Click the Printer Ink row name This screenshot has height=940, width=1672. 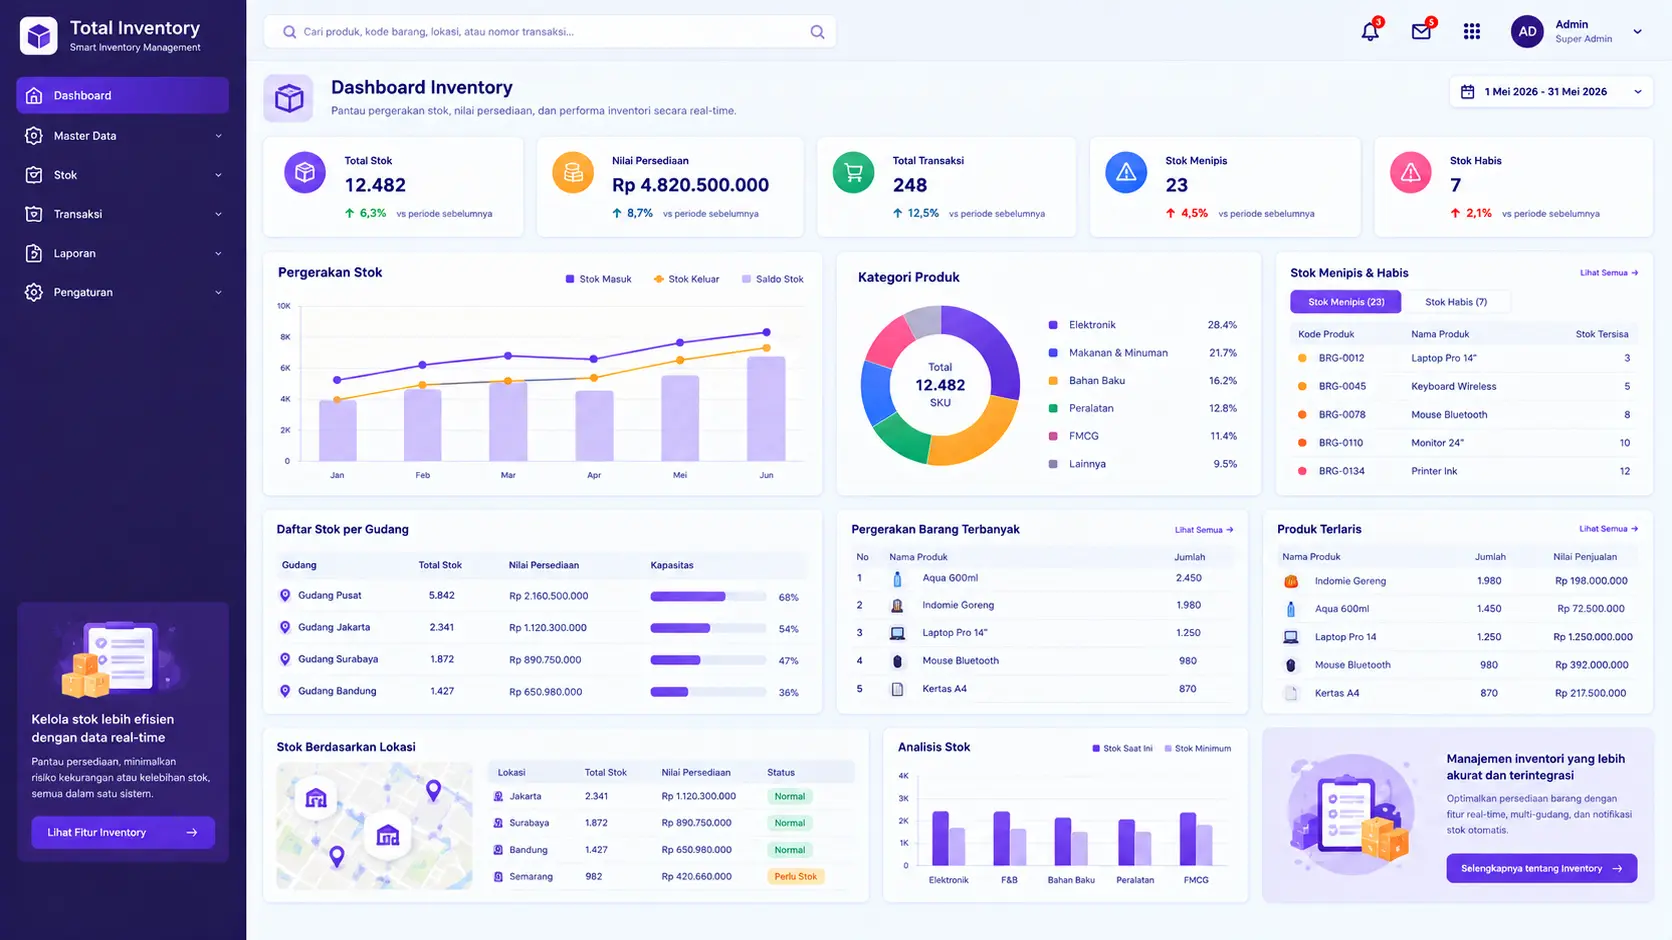pos(1434,471)
